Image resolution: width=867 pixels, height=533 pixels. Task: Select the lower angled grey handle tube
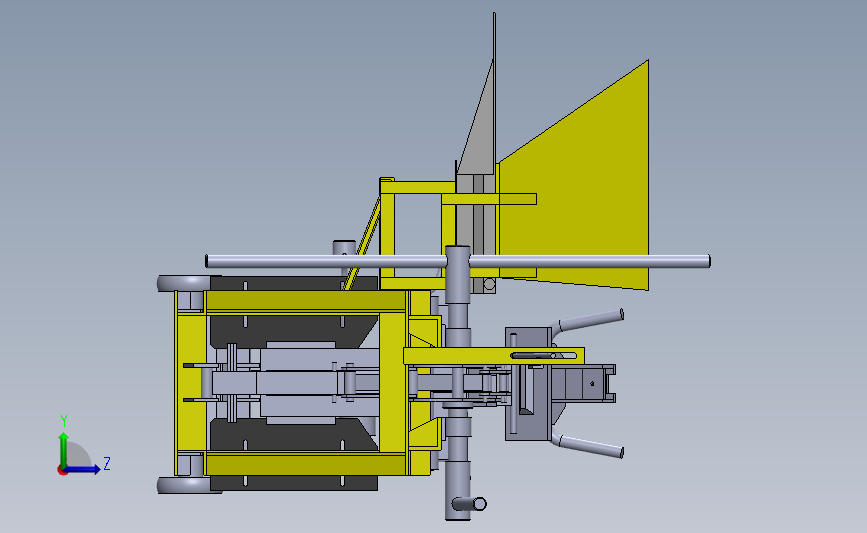click(x=589, y=445)
